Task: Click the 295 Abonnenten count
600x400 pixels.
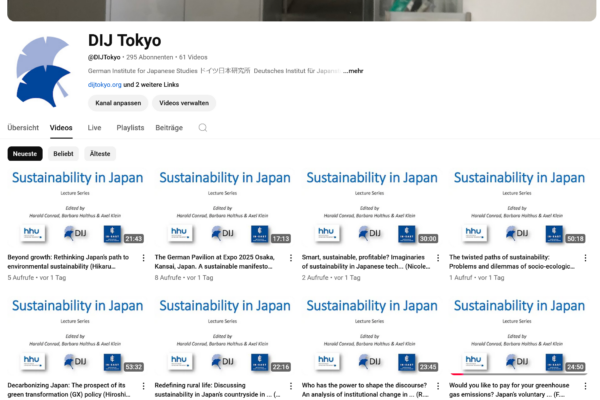Action: (150, 57)
